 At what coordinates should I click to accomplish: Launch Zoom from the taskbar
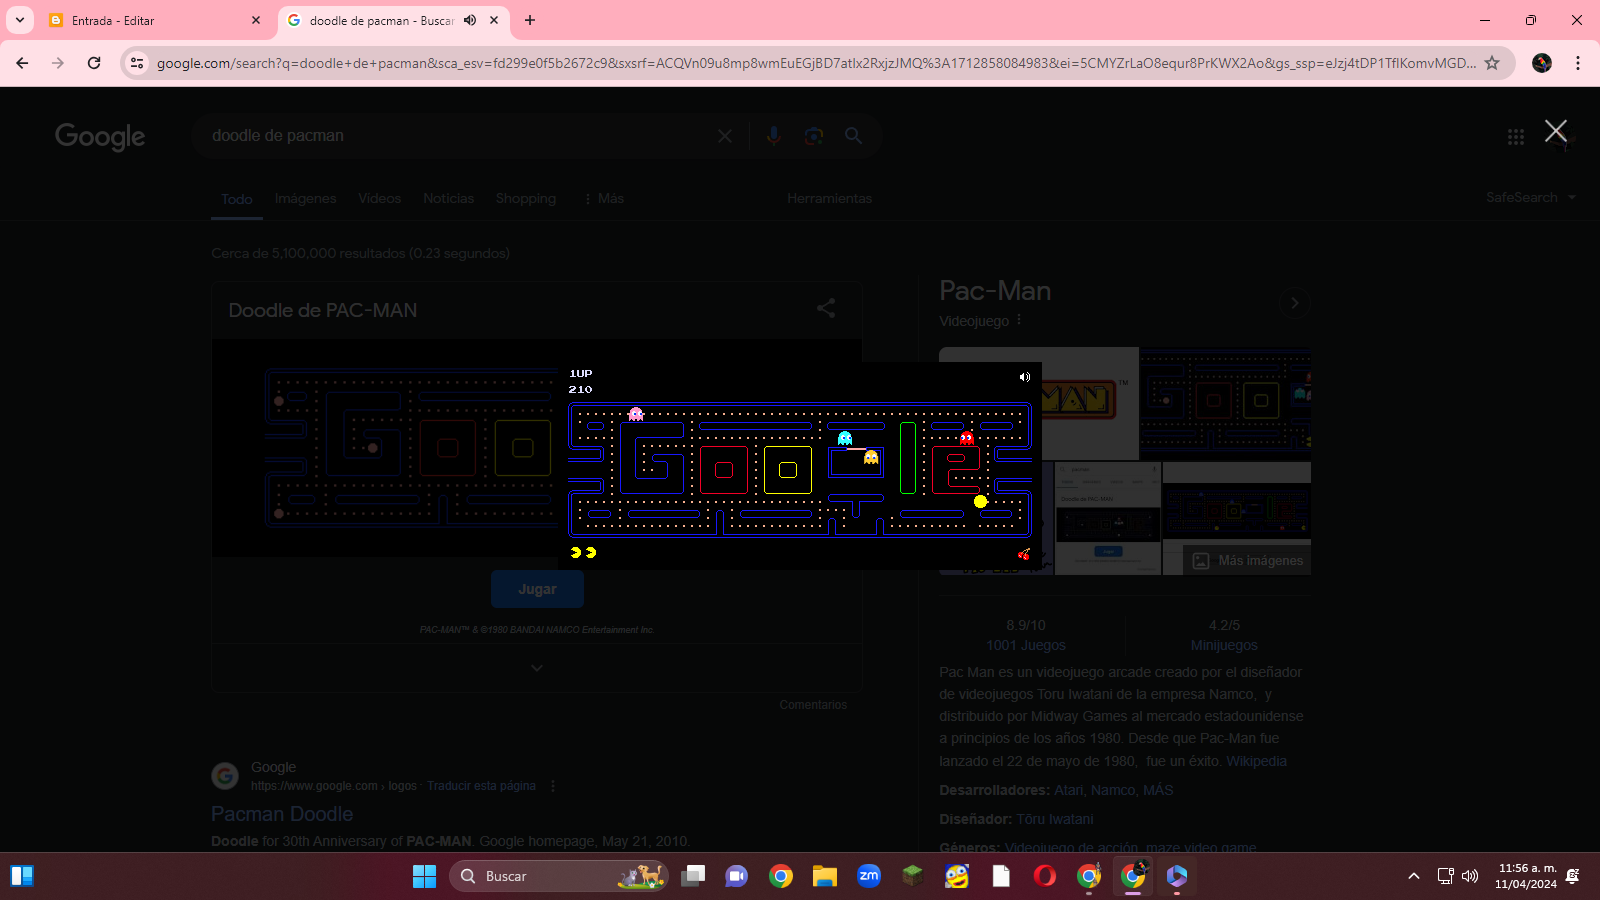(x=869, y=876)
